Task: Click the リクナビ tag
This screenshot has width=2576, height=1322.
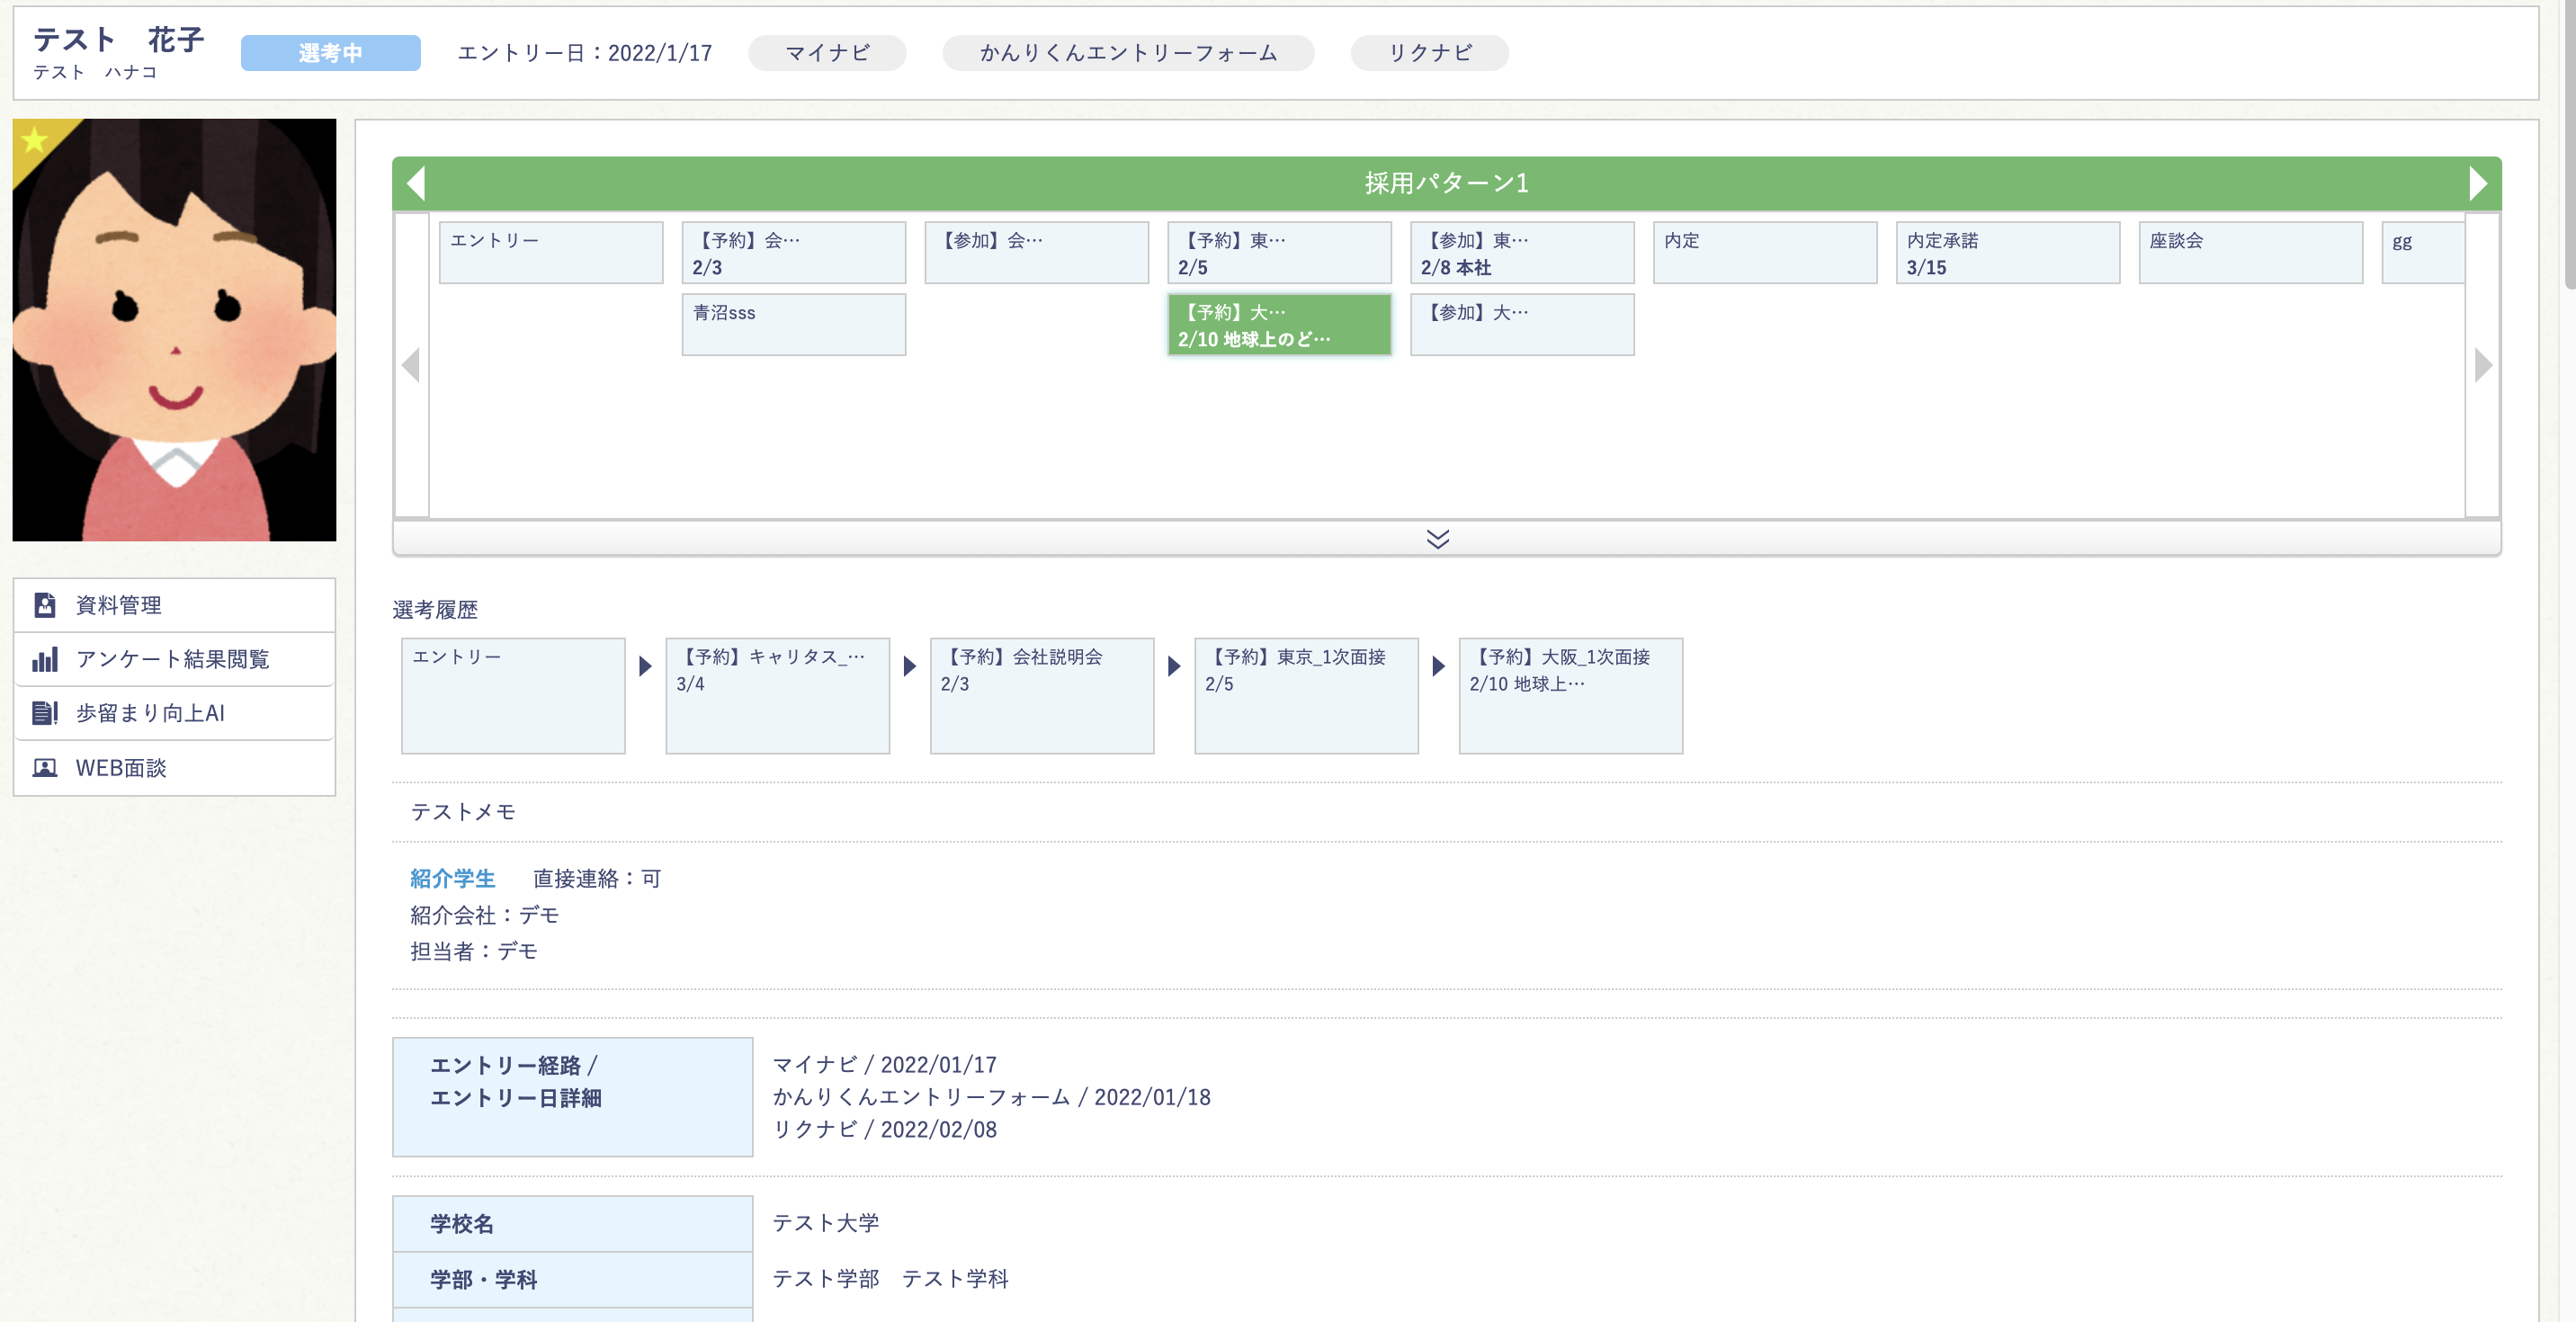Action: tap(1429, 53)
